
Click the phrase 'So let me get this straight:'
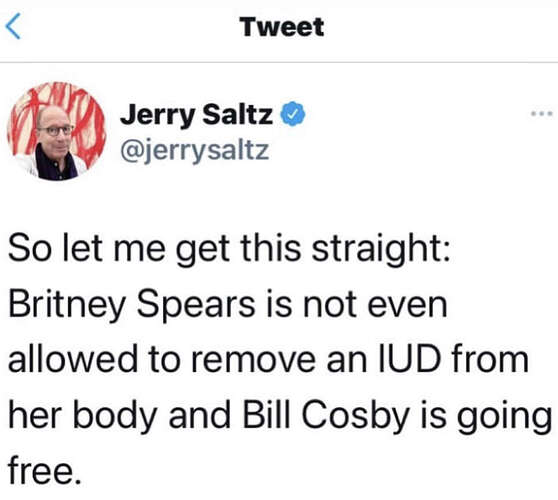point(230,249)
